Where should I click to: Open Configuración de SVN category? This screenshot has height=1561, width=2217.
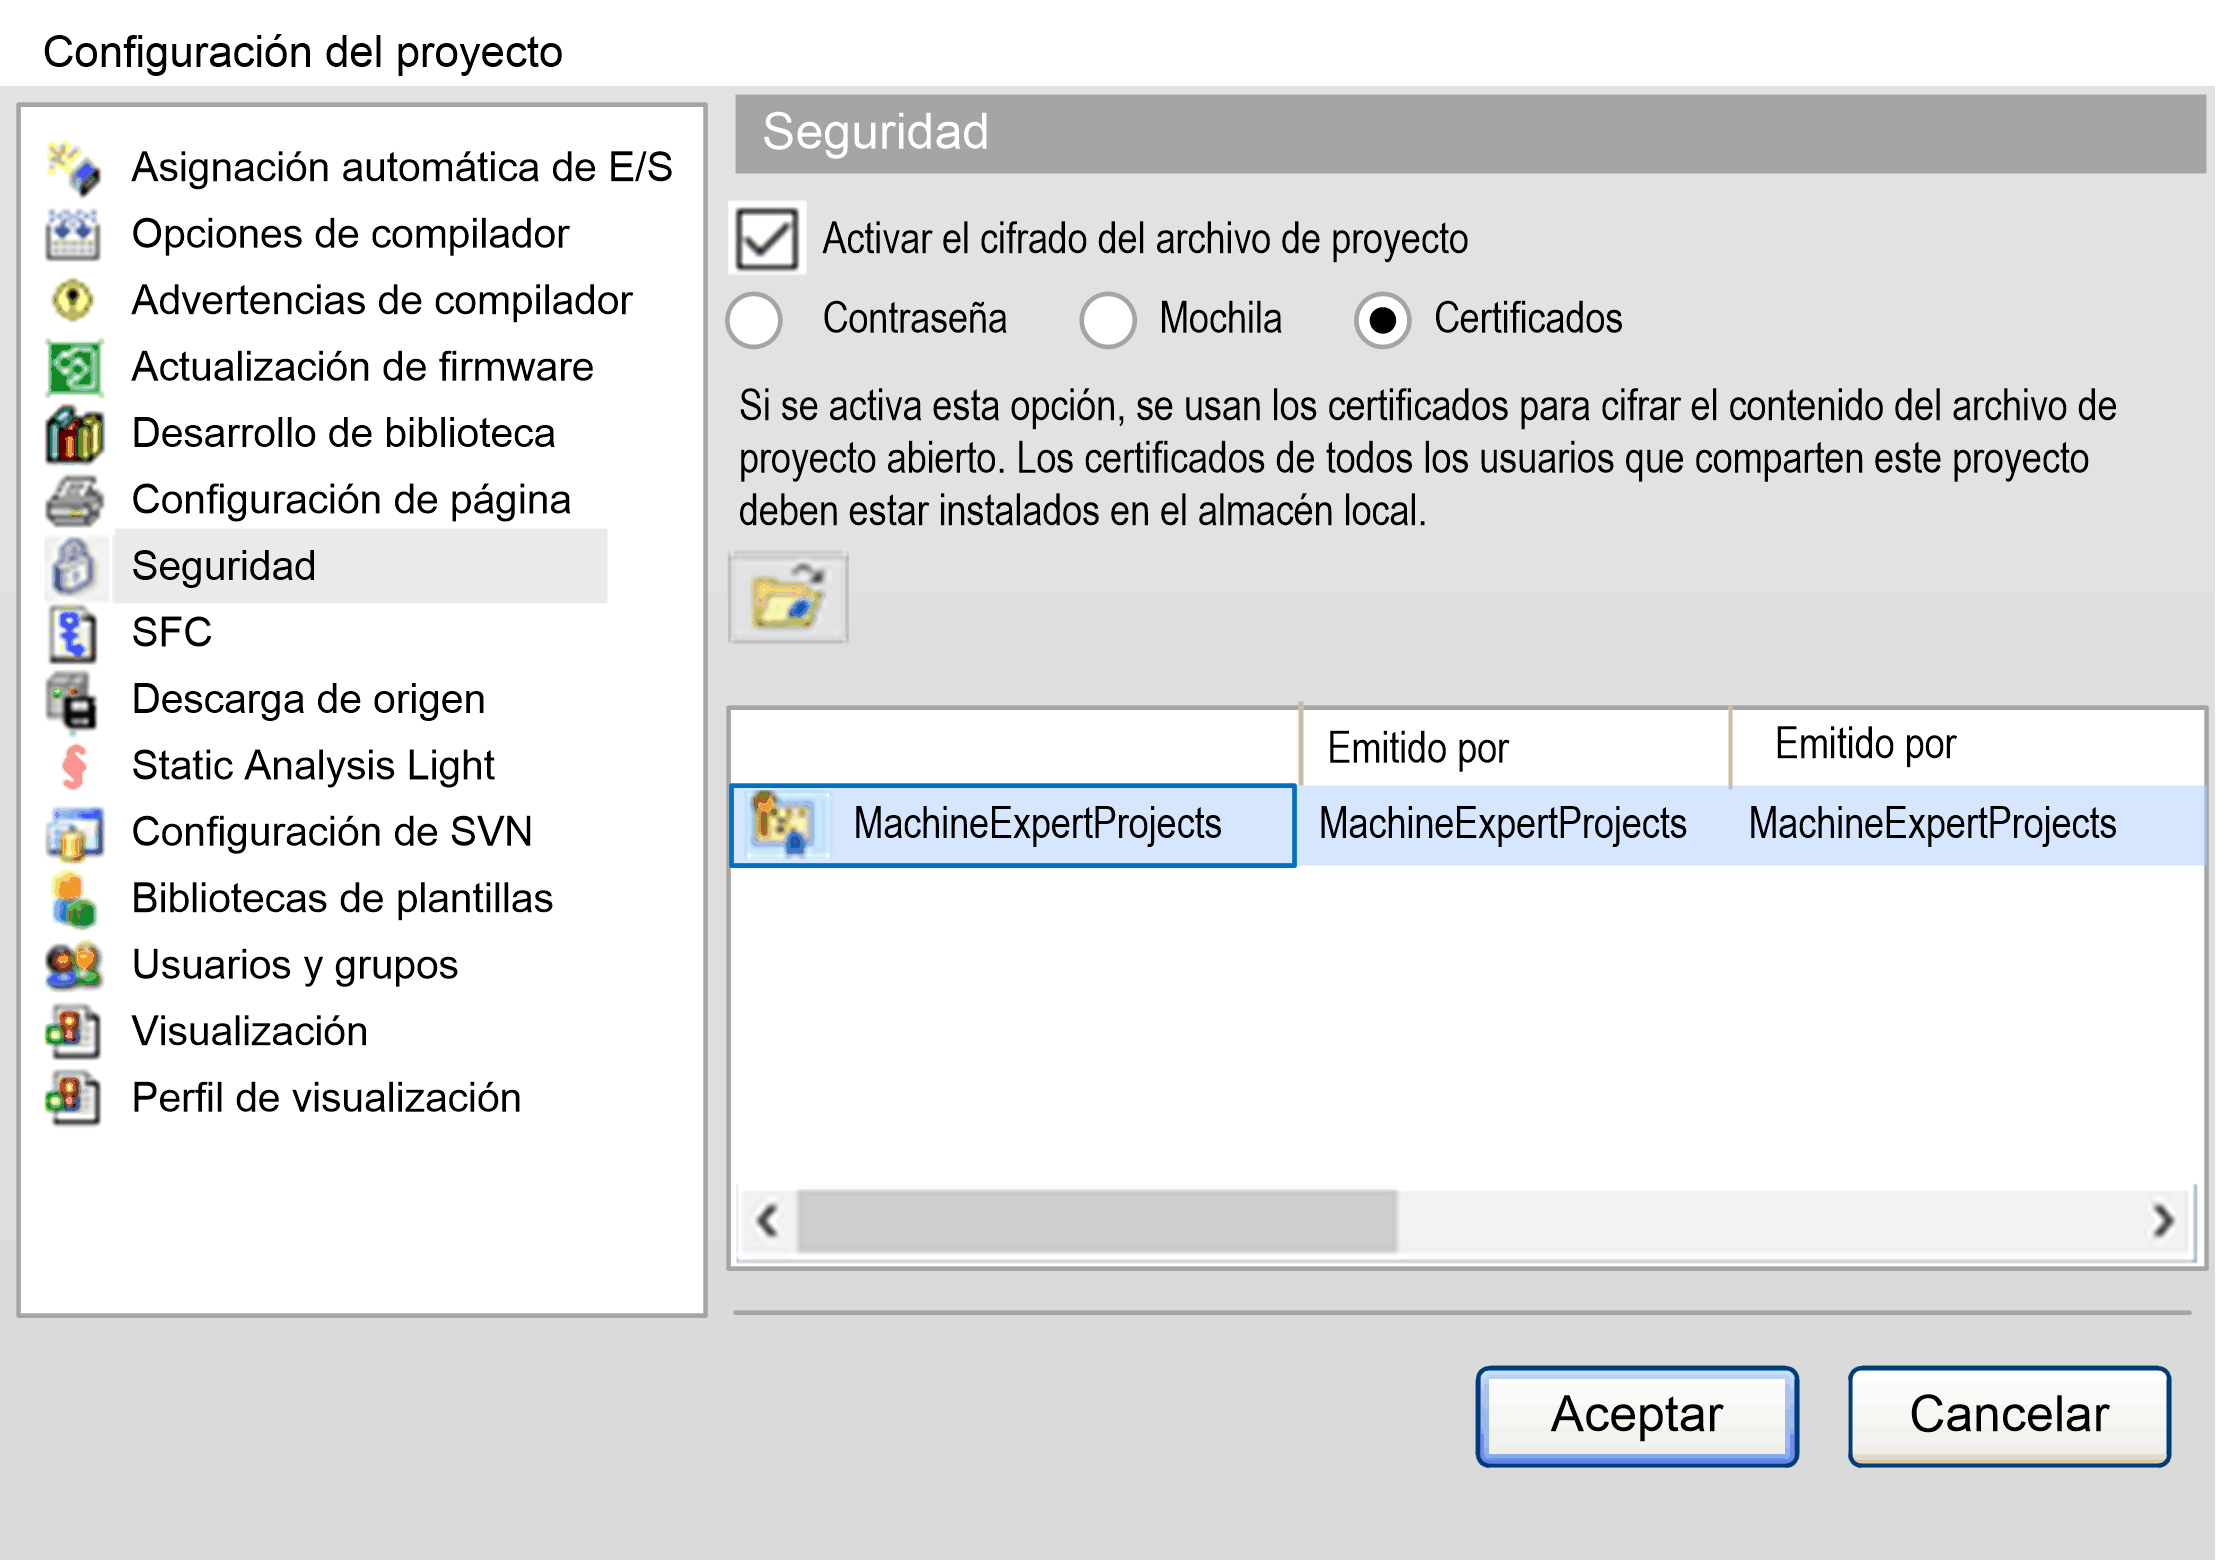click(x=332, y=833)
